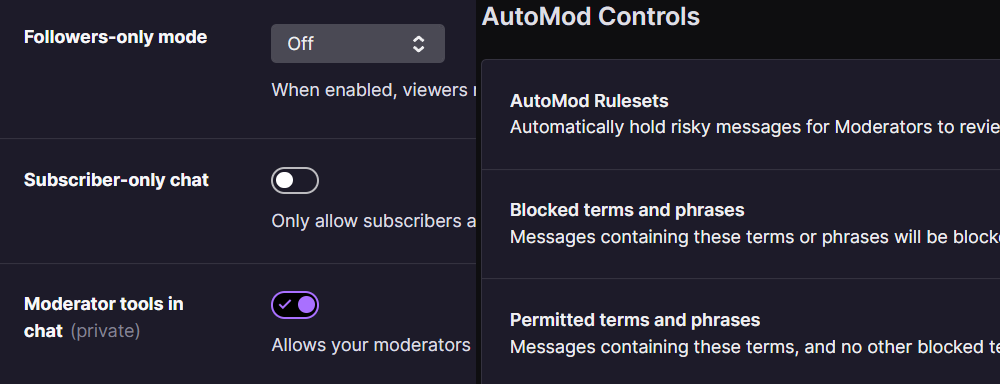
Task: Select the AutoMod Controls heading
Action: click(x=591, y=17)
